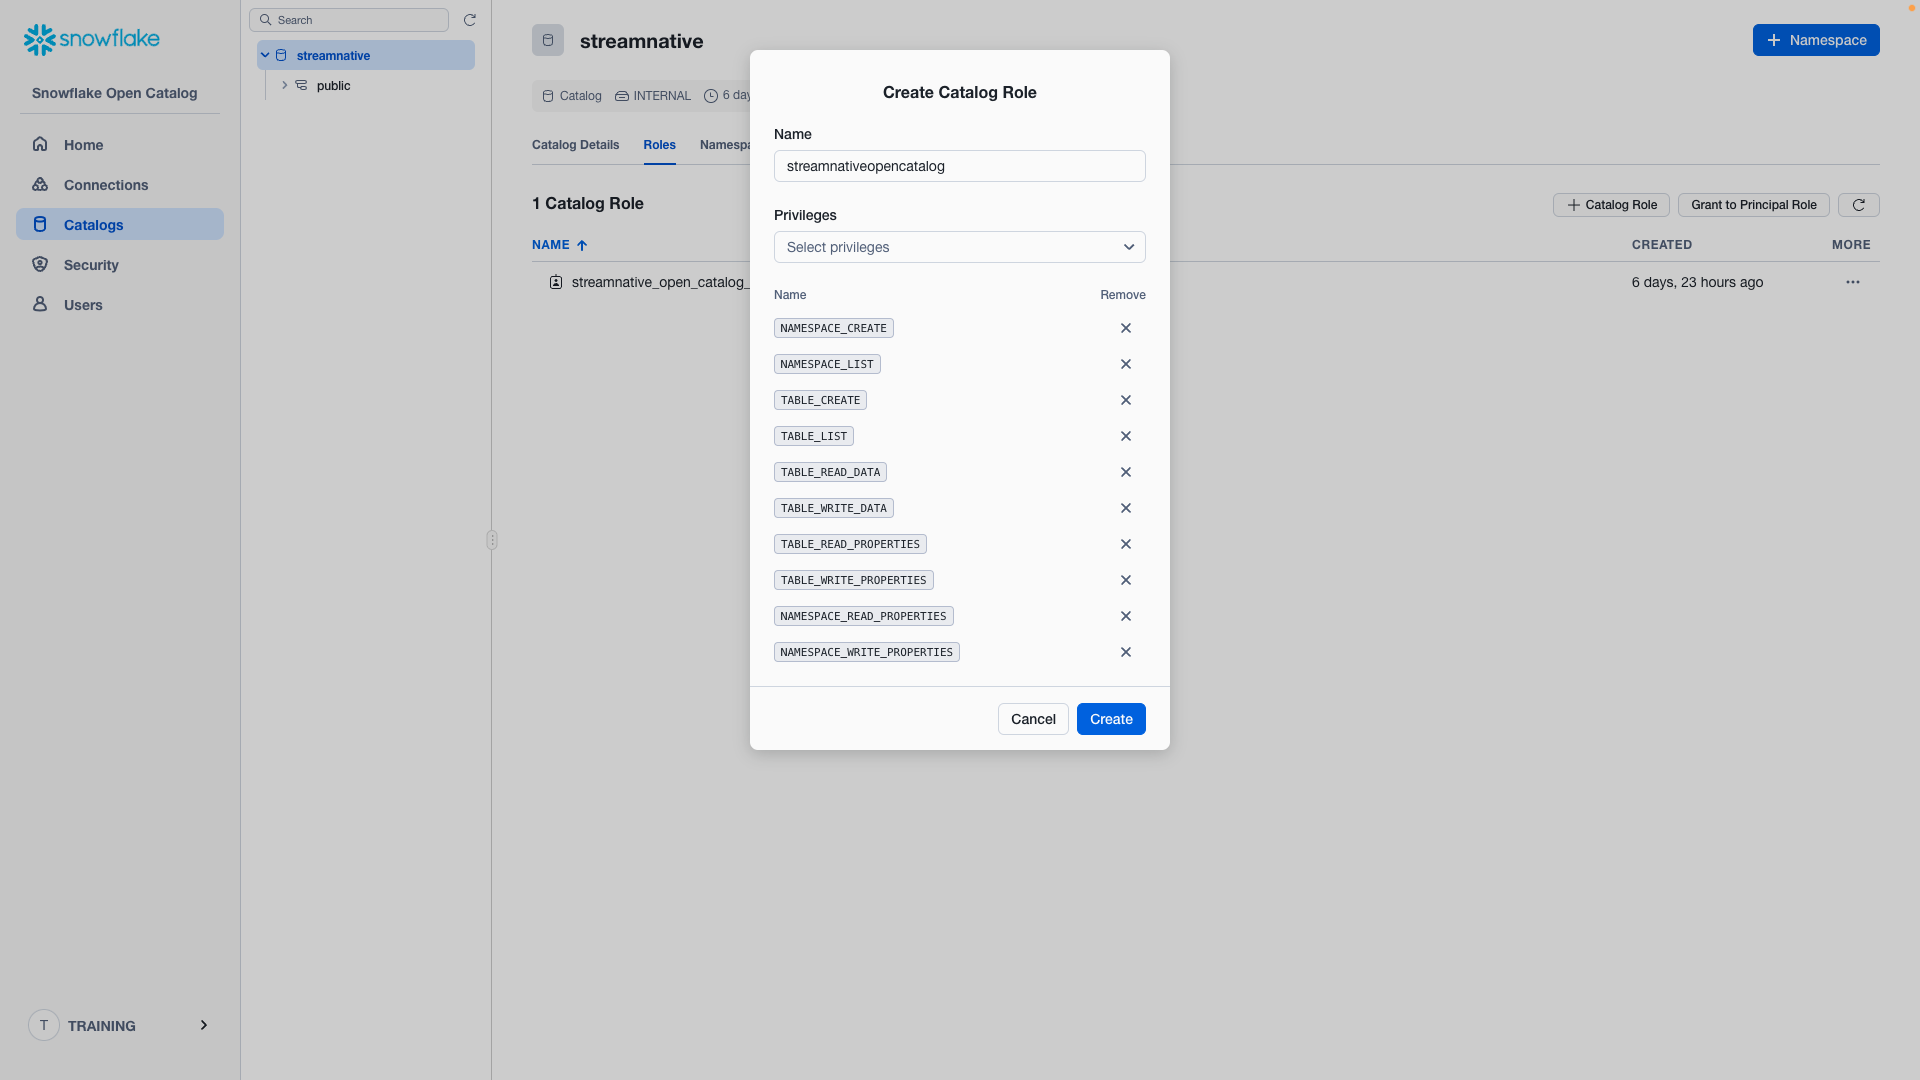Click the Users sidebar icon
This screenshot has width=1920, height=1080.
[x=40, y=305]
